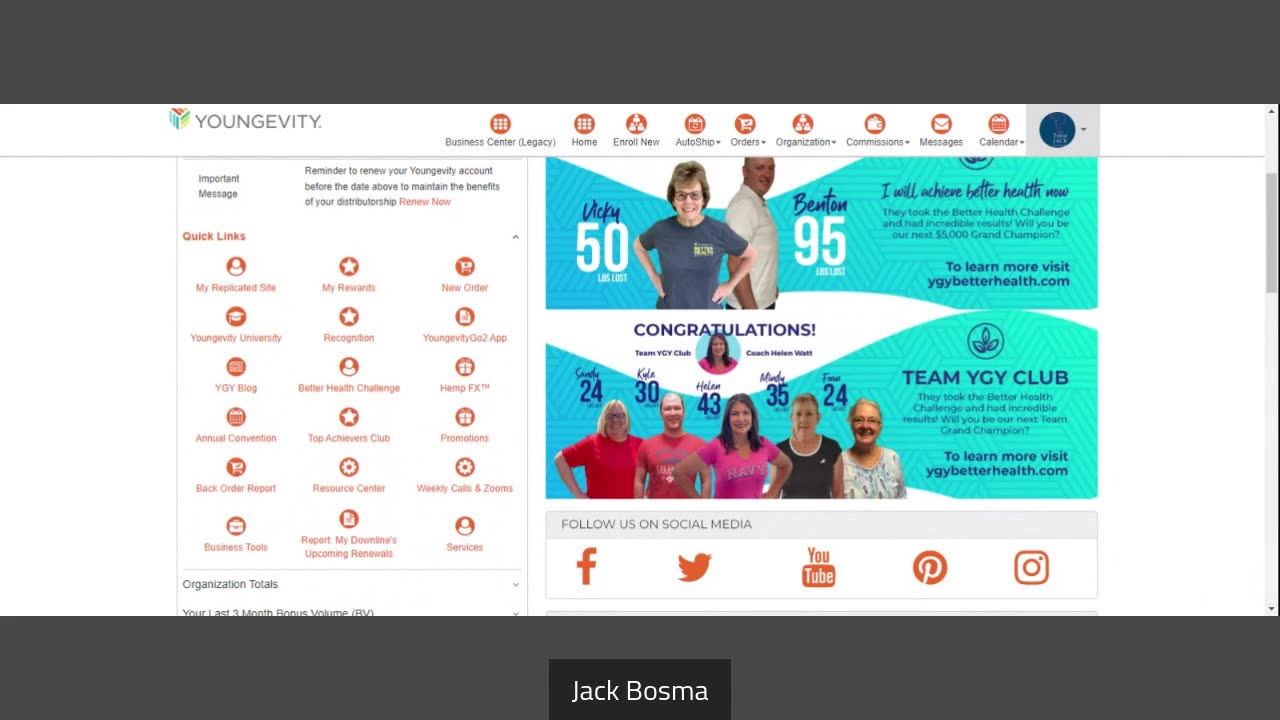
Task: Open the Calendar icon in navbar
Action: (999, 124)
